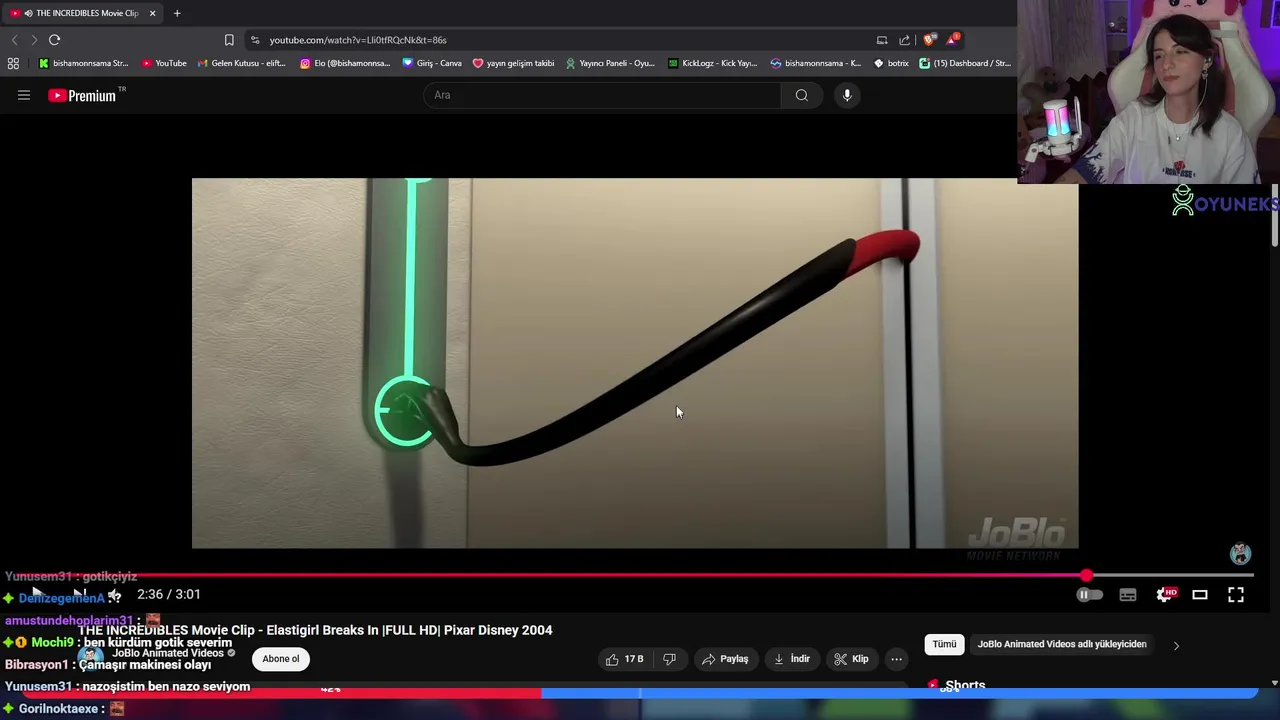Click the YouTube Premium logo
The width and height of the screenshot is (1280, 720).
(x=82, y=95)
